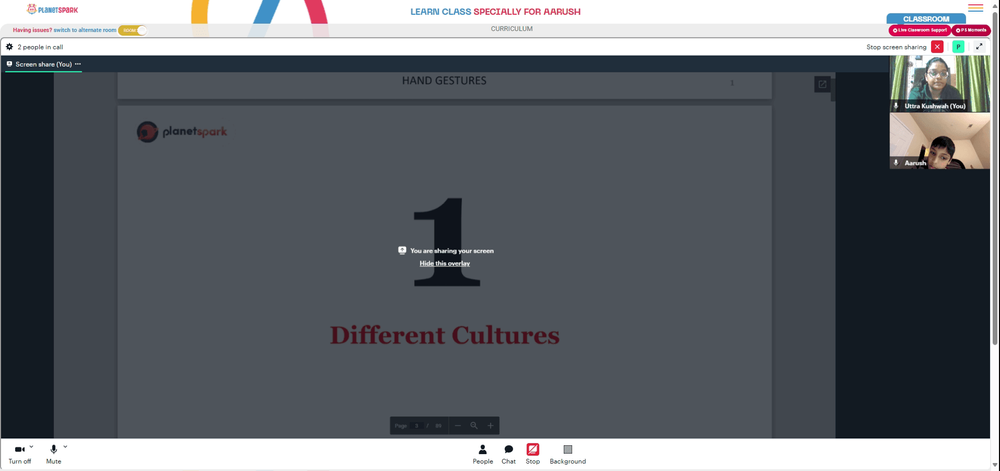
Task: Switch to the CLASSROOM tab
Action: coord(926,18)
